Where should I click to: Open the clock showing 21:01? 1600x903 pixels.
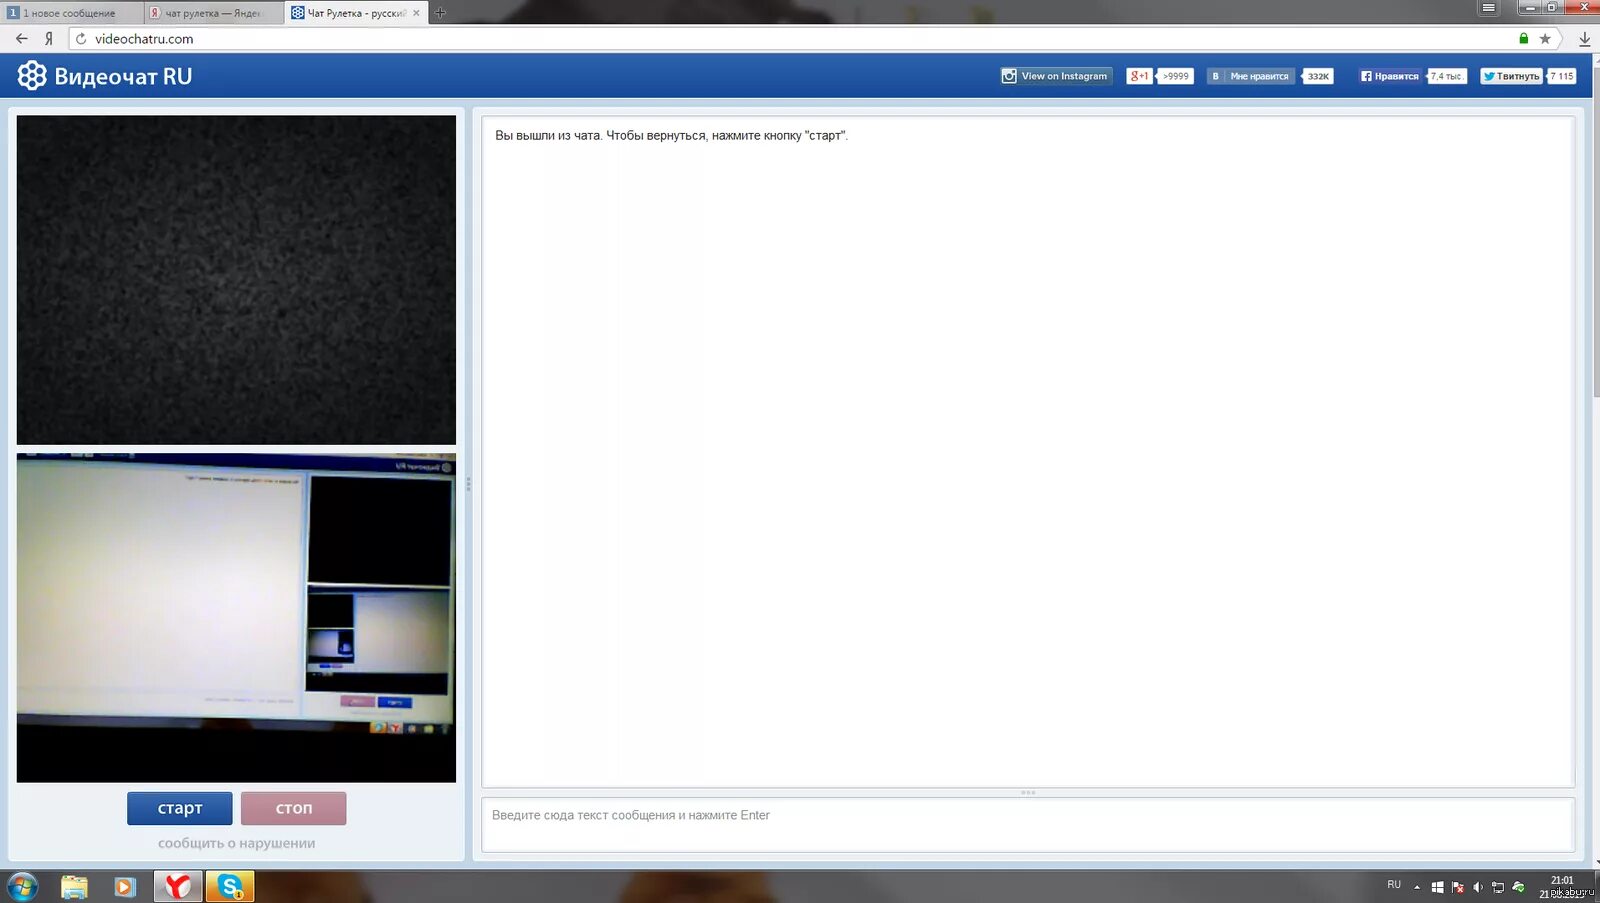coord(1562,887)
